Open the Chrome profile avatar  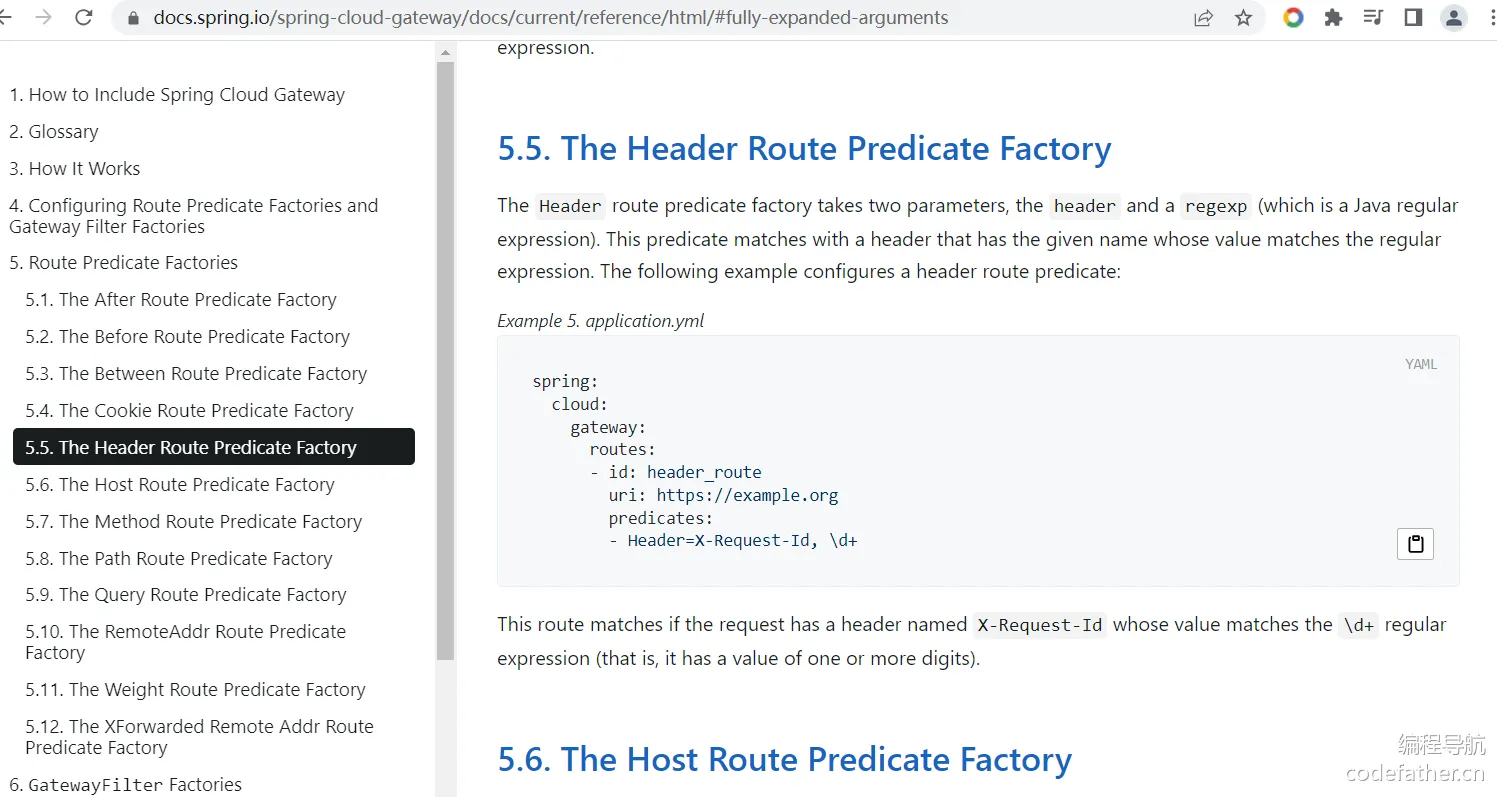pyautogui.click(x=1453, y=18)
